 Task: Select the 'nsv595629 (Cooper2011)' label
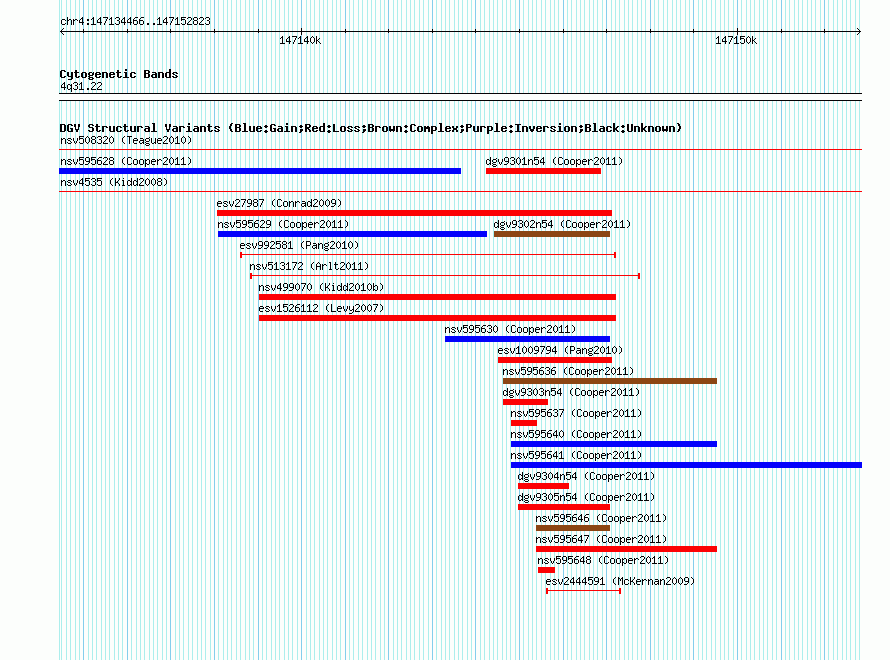[x=283, y=224]
